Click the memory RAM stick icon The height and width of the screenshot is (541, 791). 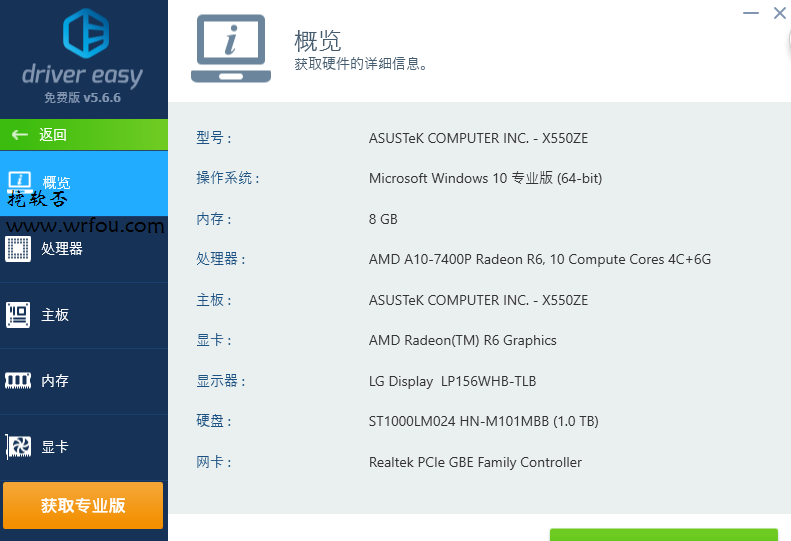(x=18, y=381)
